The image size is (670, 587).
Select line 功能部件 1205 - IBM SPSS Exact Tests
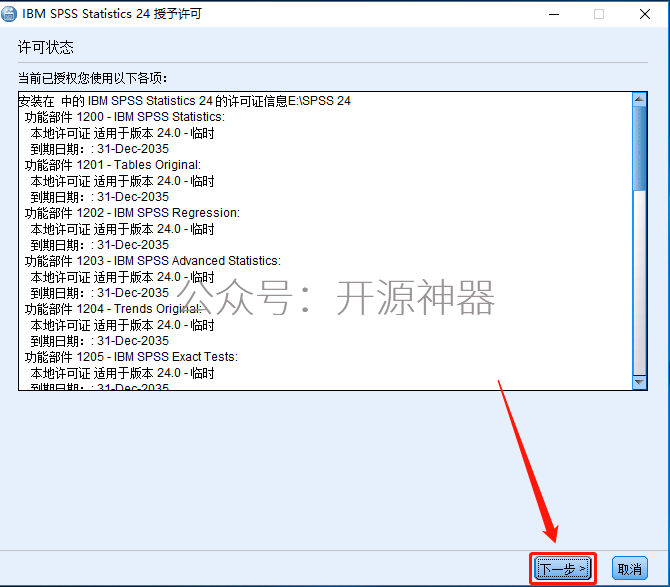click(131, 357)
